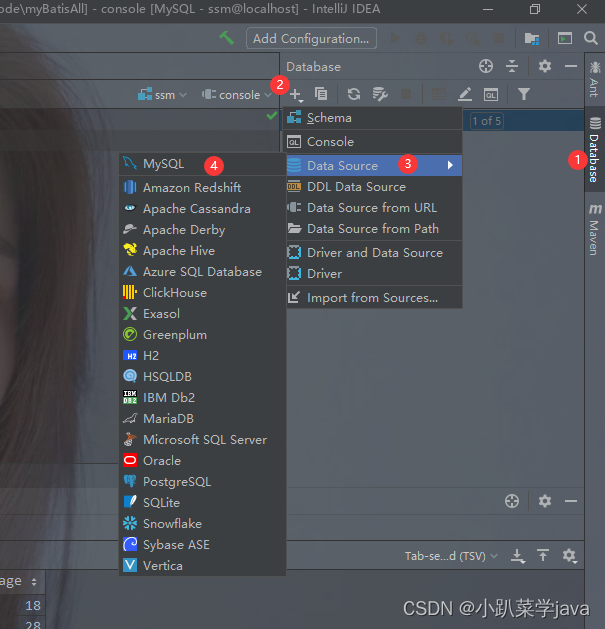Image resolution: width=605 pixels, height=629 pixels.
Task: Select Azure SQL Database entry
Action: pyautogui.click(x=202, y=272)
